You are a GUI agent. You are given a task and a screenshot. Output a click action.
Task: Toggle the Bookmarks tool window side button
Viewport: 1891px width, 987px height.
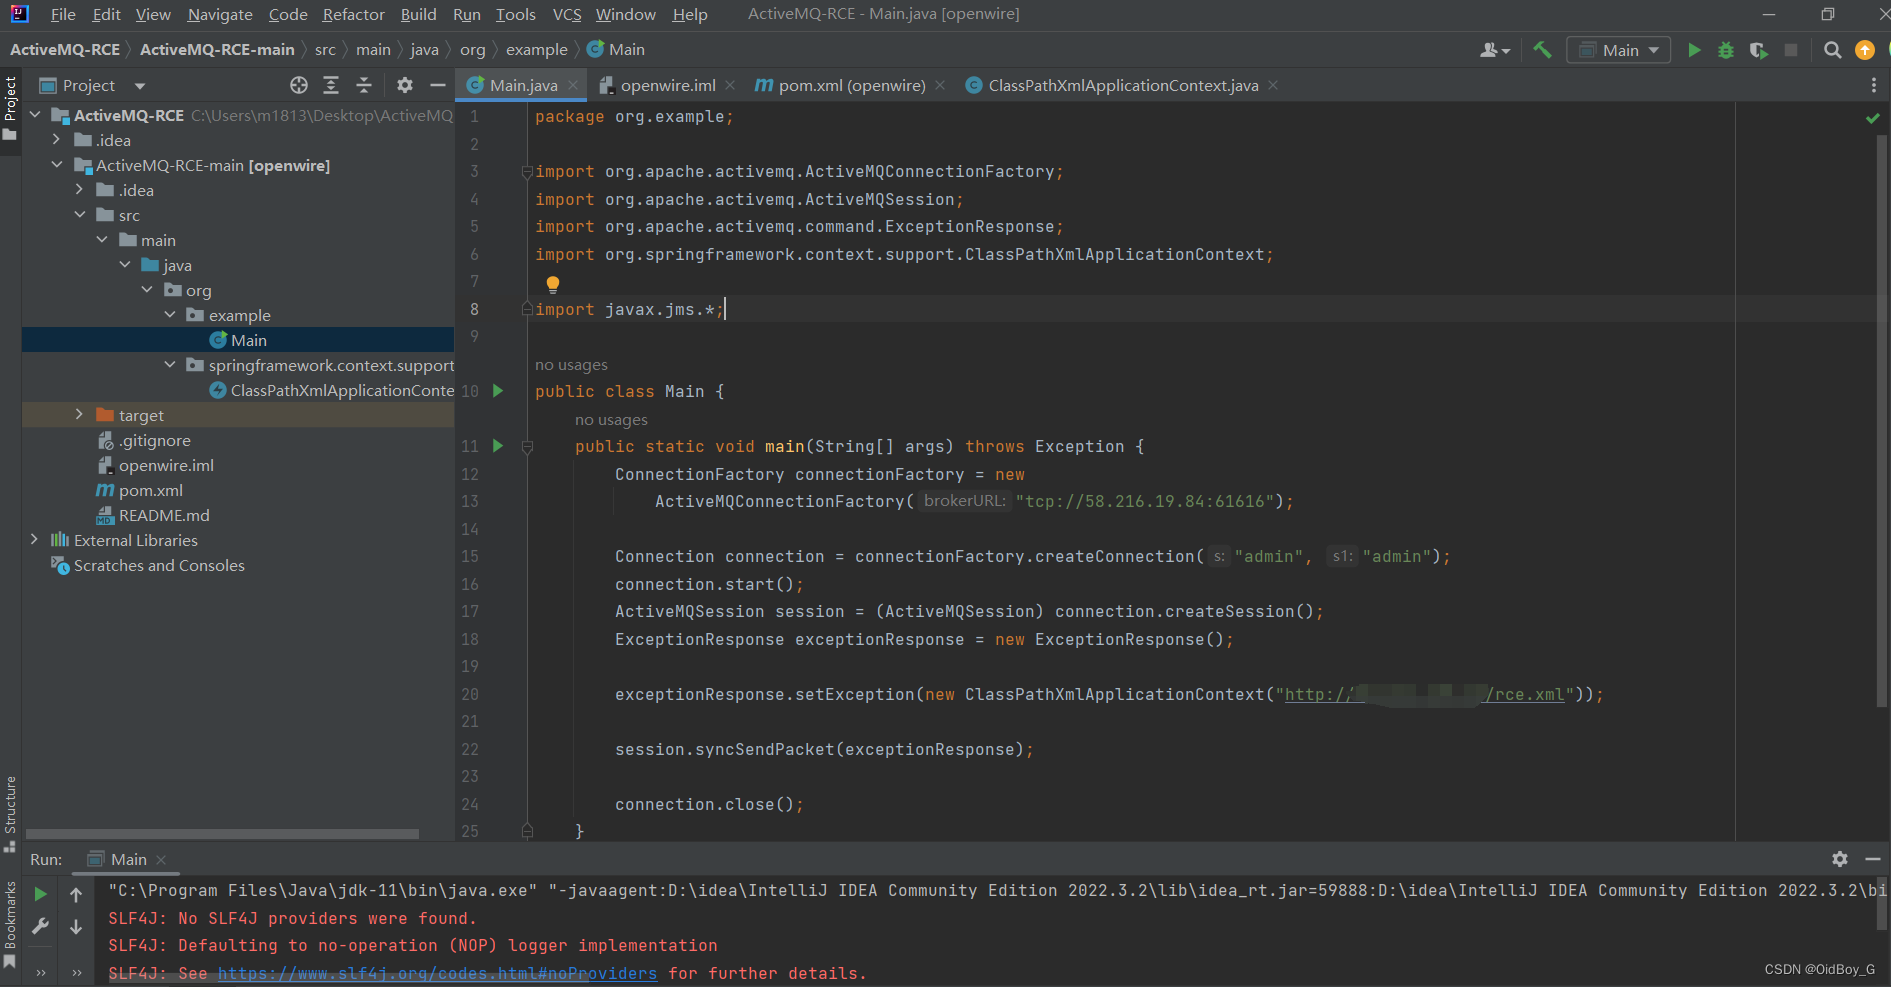pos(10,923)
